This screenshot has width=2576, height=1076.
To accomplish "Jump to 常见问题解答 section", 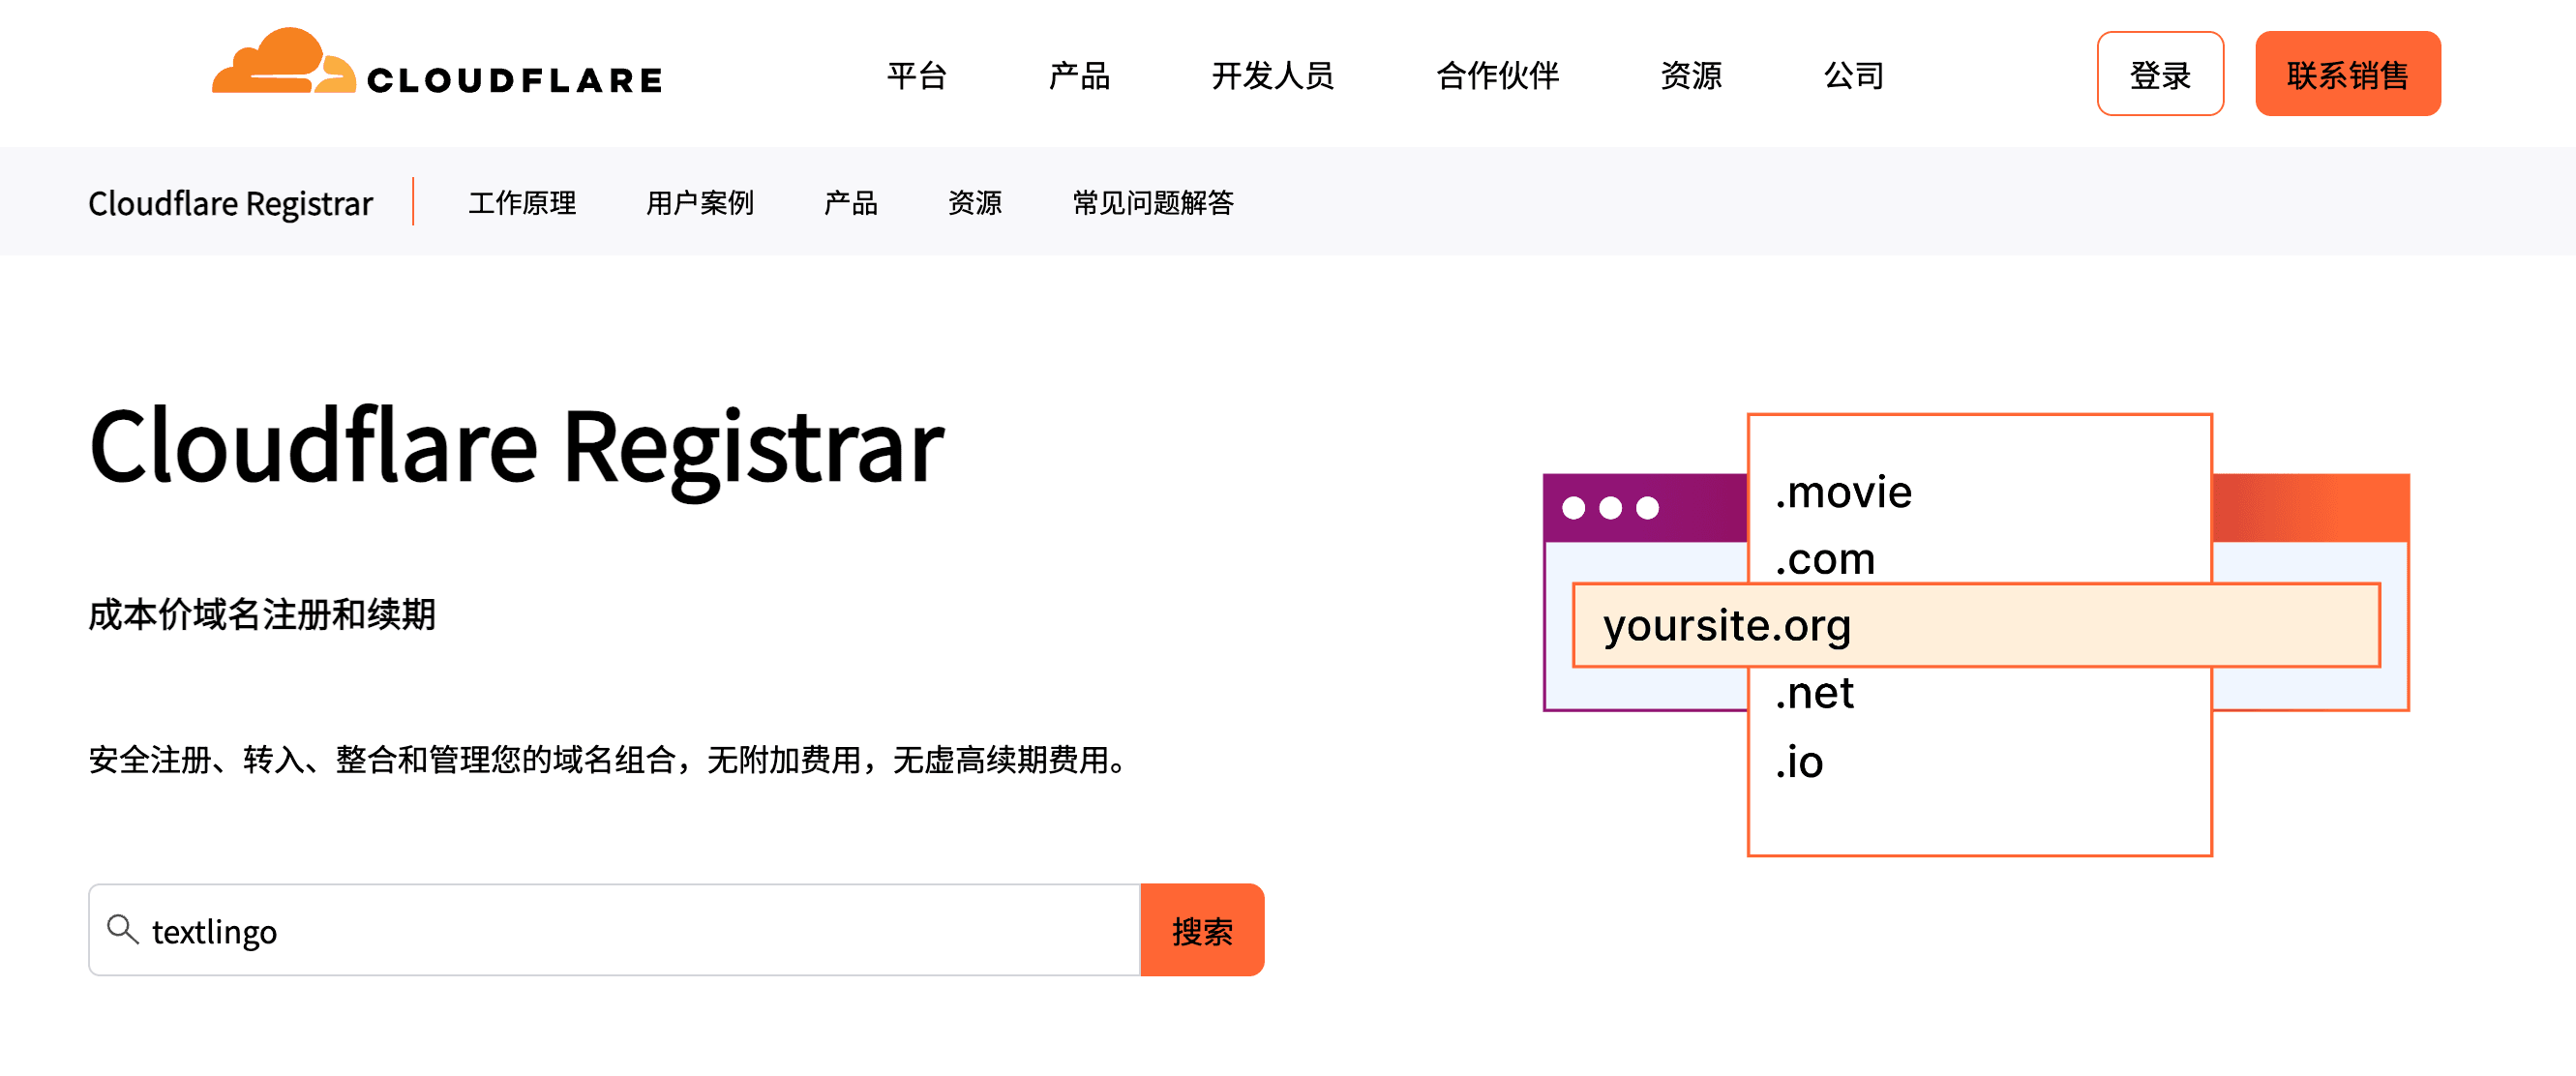I will click(x=1152, y=203).
